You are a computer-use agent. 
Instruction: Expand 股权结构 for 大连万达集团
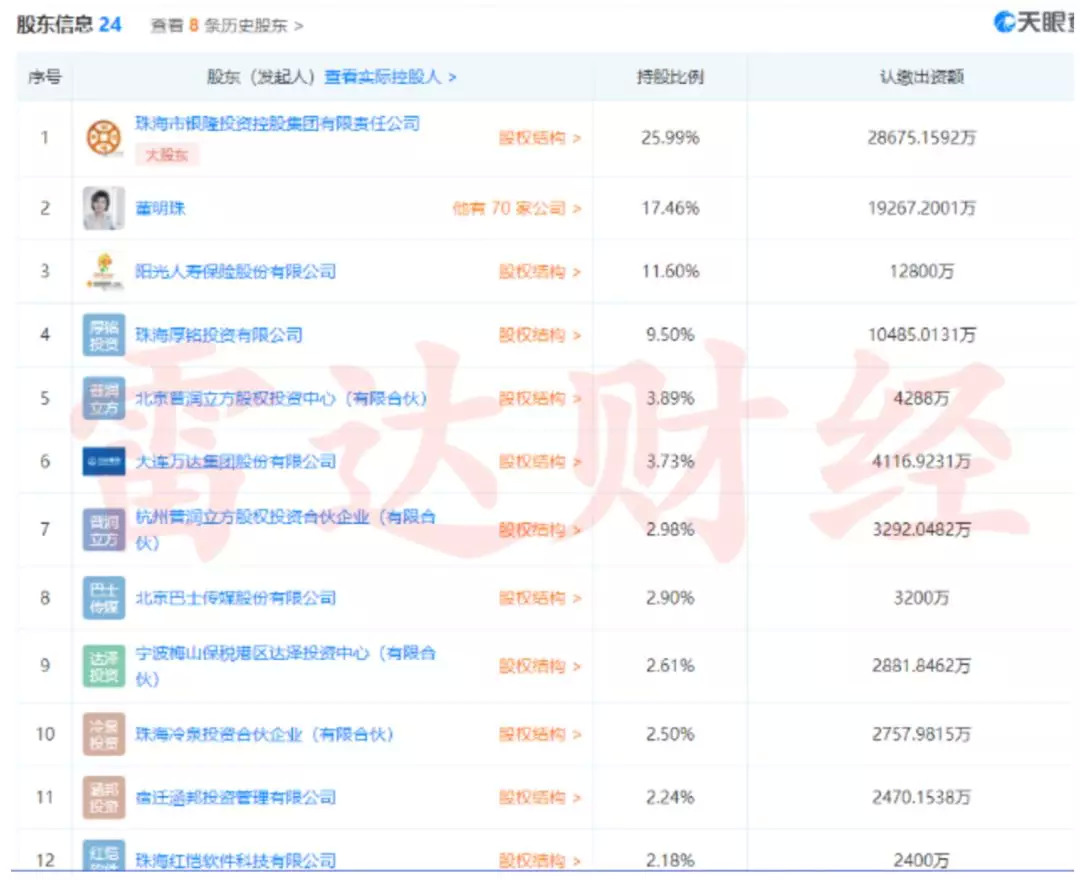point(540,461)
